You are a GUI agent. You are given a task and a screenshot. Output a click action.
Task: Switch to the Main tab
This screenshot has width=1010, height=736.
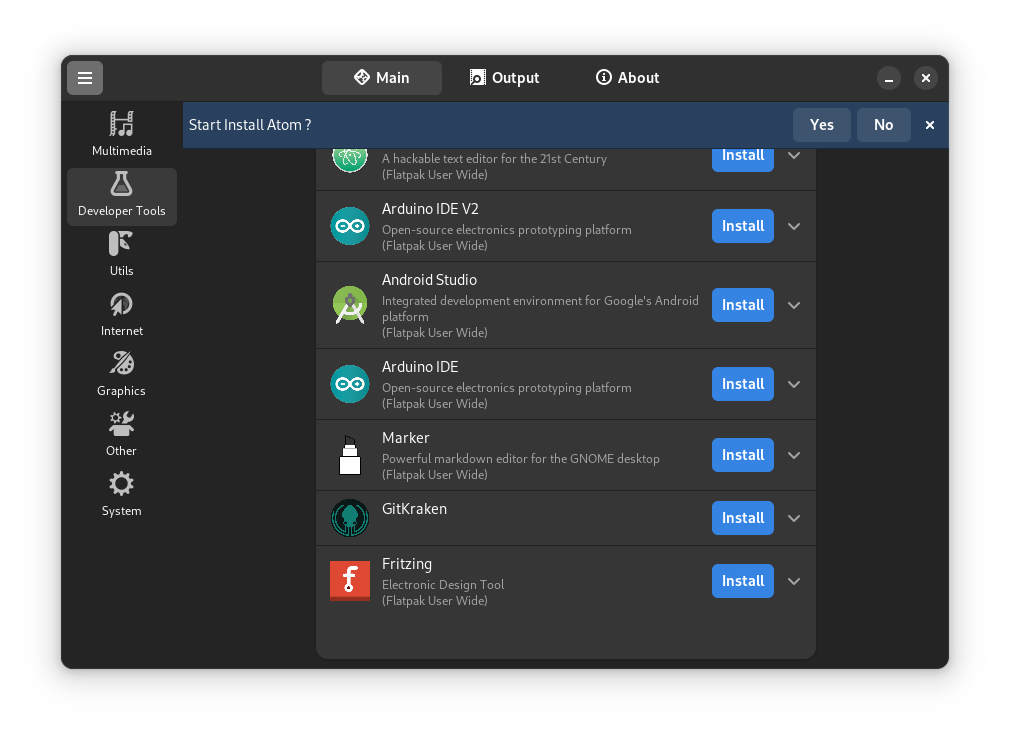pyautogui.click(x=382, y=78)
